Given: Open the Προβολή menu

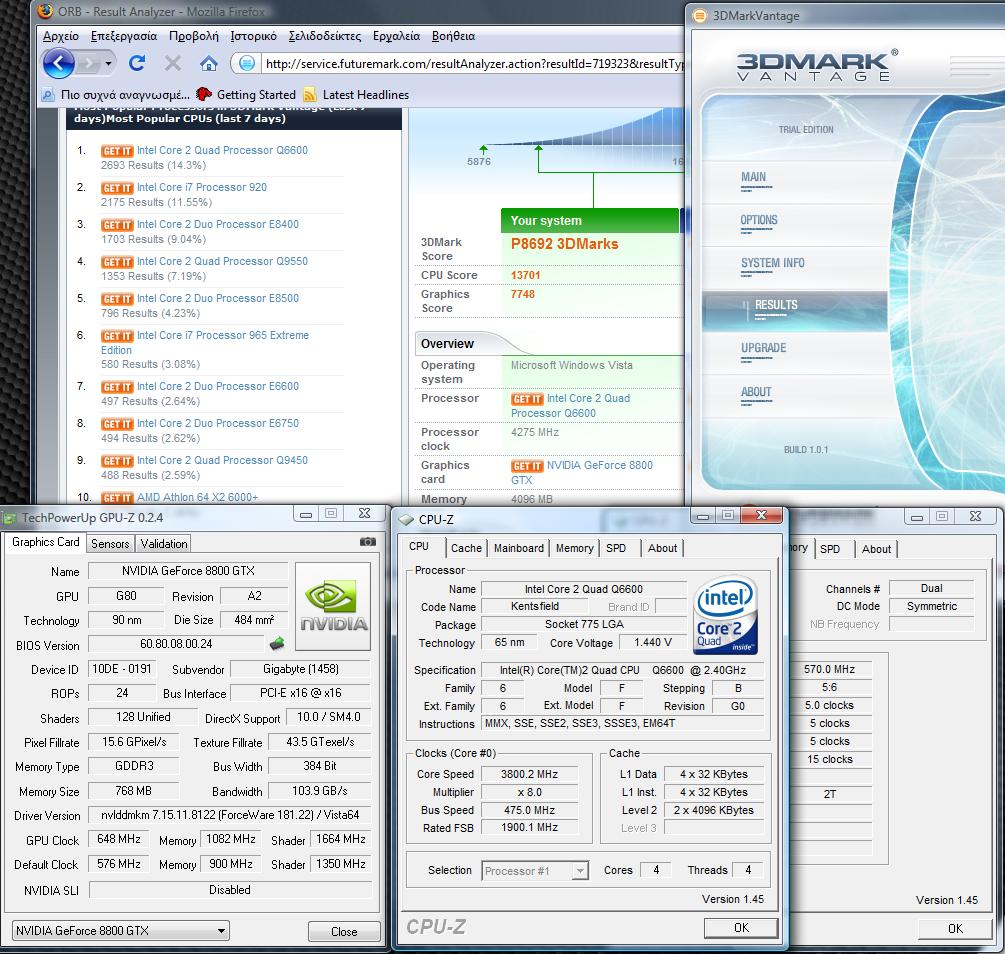Looking at the screenshot, I should tap(194, 36).
